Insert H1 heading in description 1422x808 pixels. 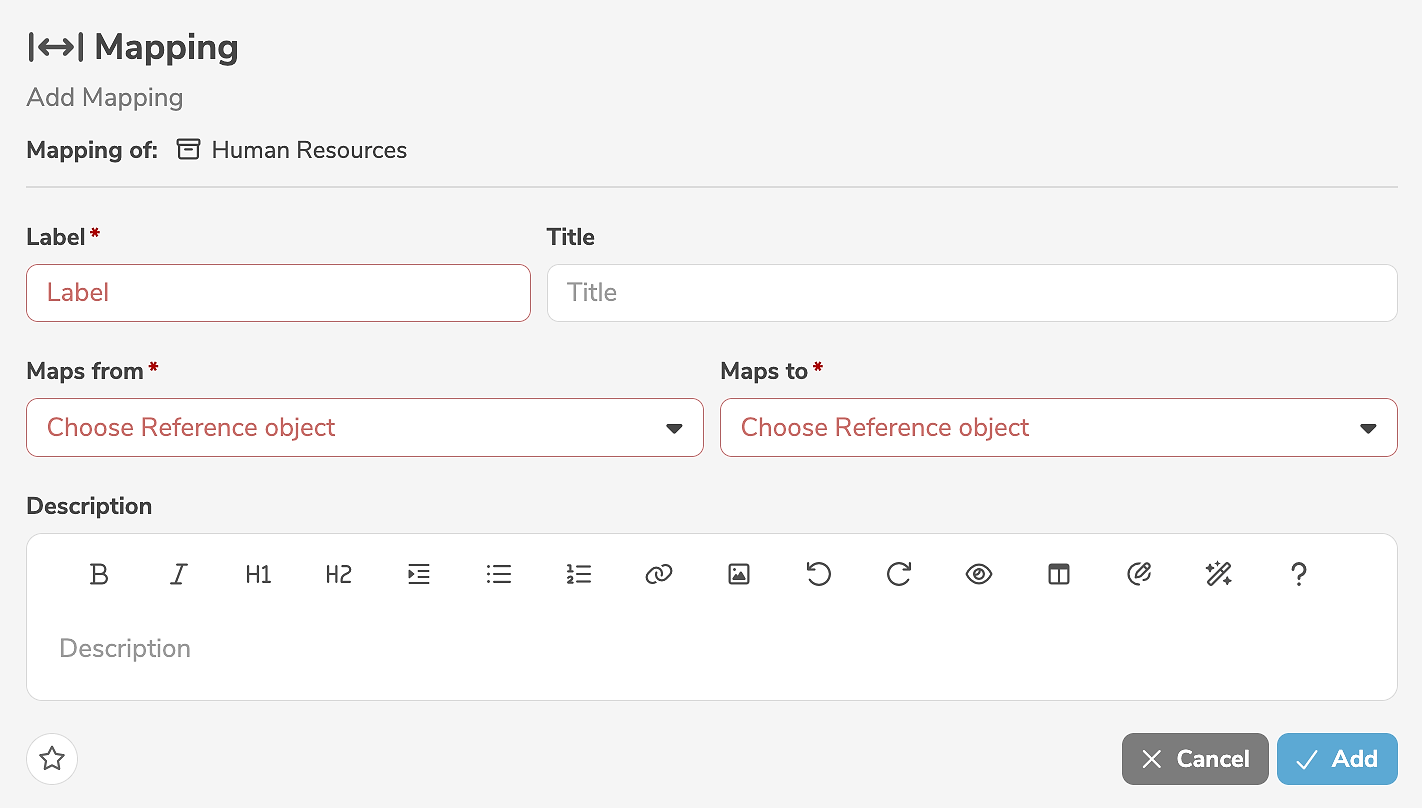(258, 574)
